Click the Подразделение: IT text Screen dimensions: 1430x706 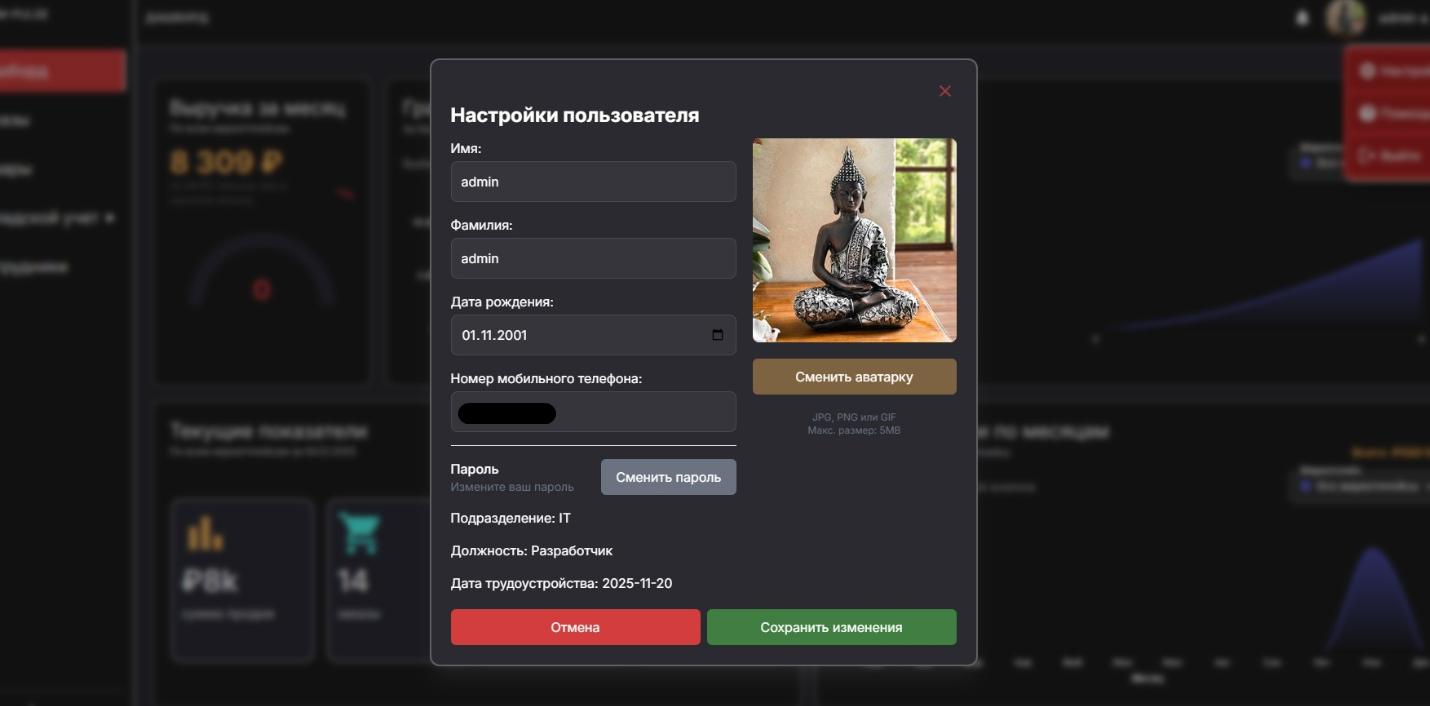(511, 518)
